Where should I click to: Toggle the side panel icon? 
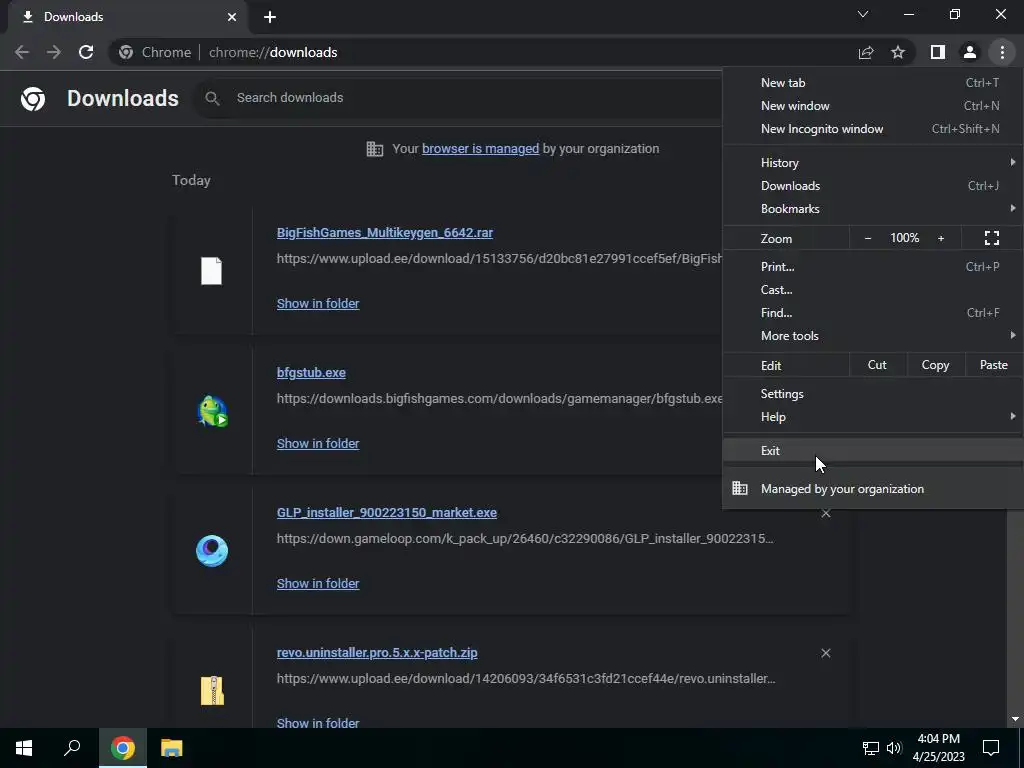(x=938, y=52)
